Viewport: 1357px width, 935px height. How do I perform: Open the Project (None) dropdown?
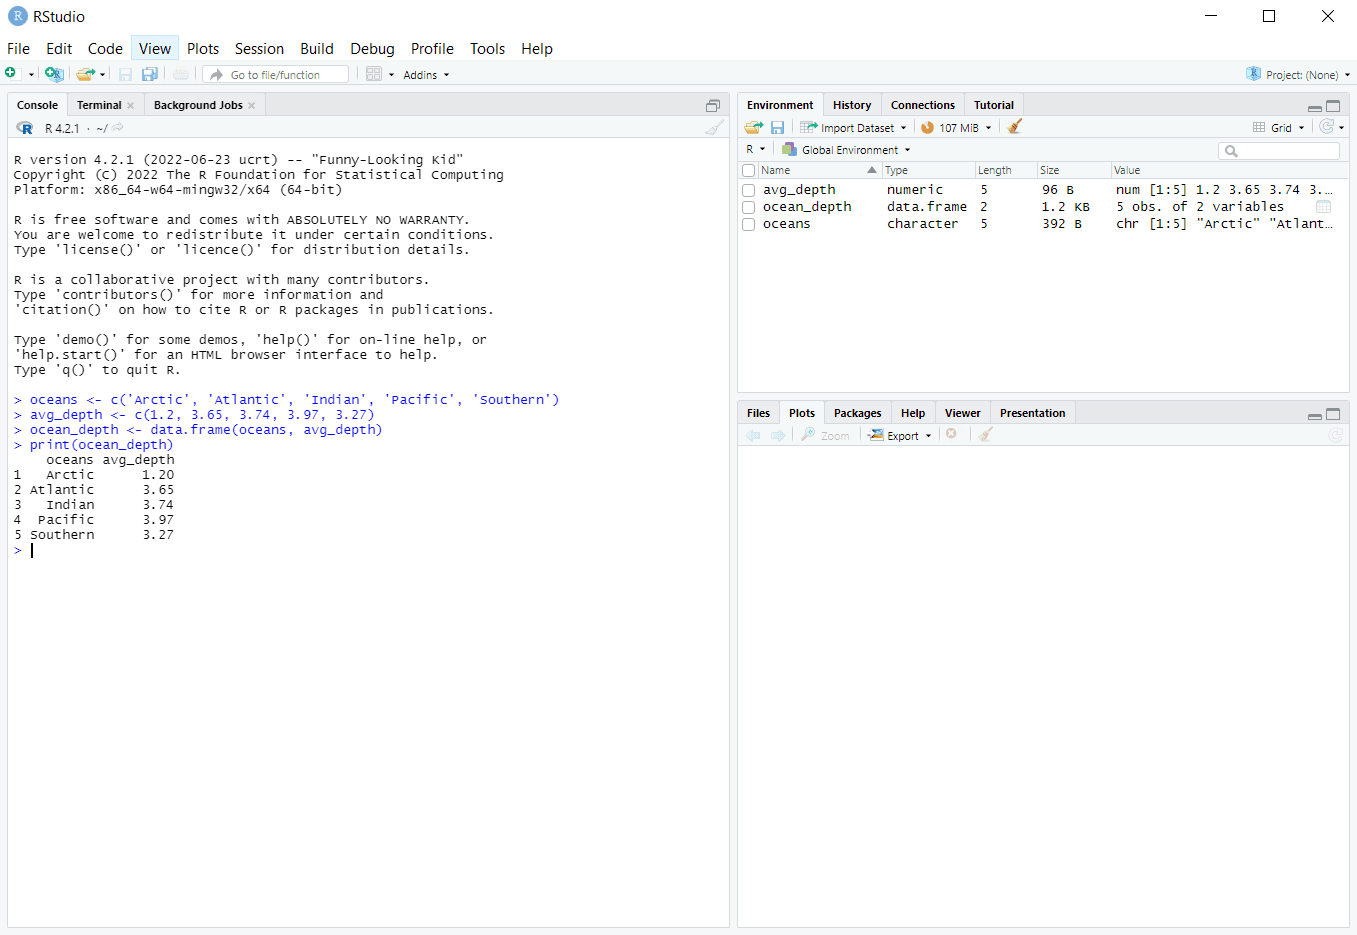1298,75
